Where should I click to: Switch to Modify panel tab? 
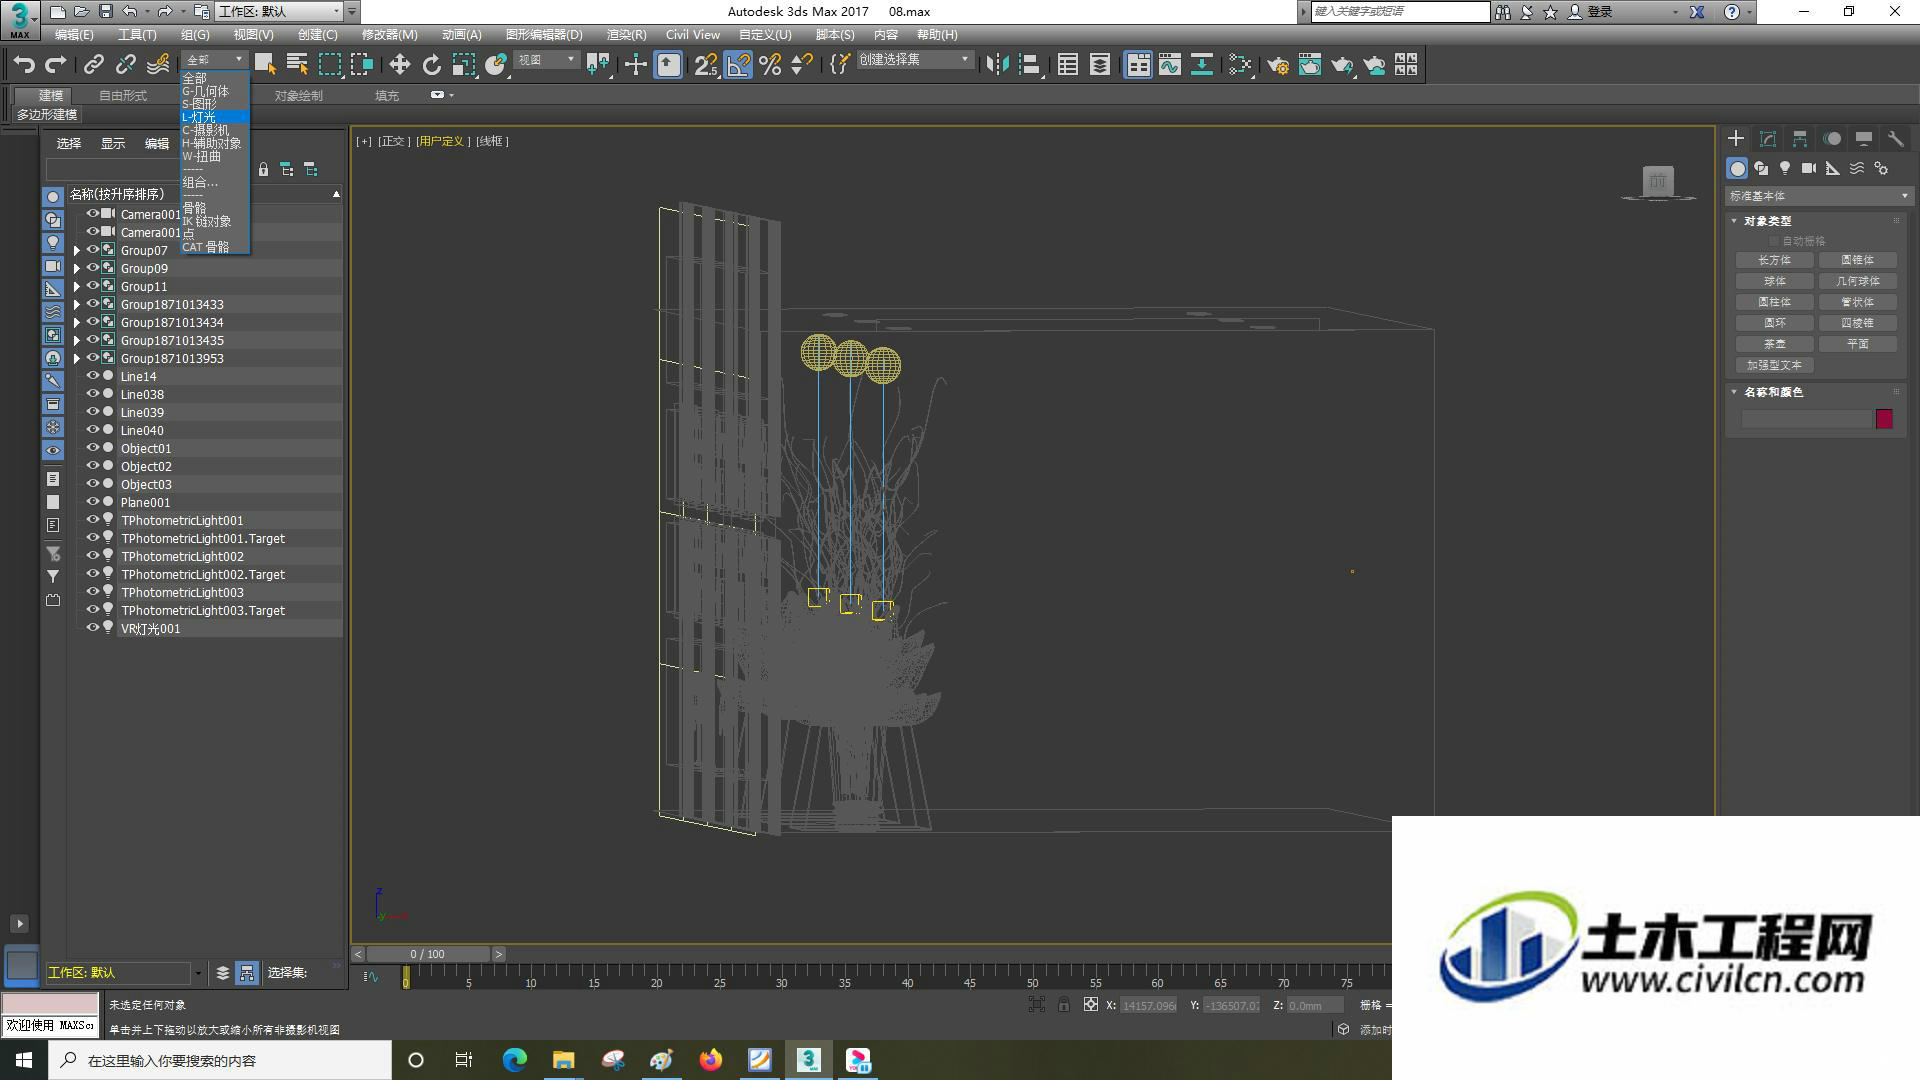pyautogui.click(x=1768, y=139)
